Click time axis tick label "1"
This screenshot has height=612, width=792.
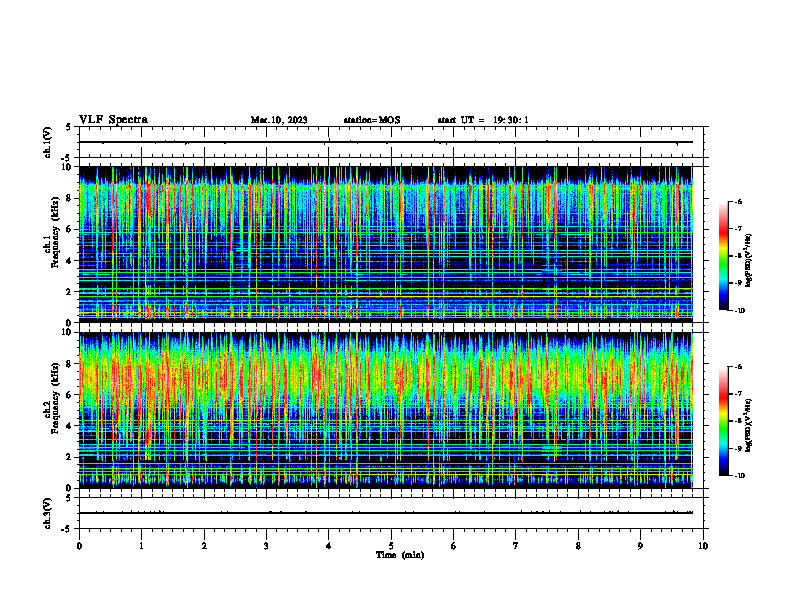141,546
